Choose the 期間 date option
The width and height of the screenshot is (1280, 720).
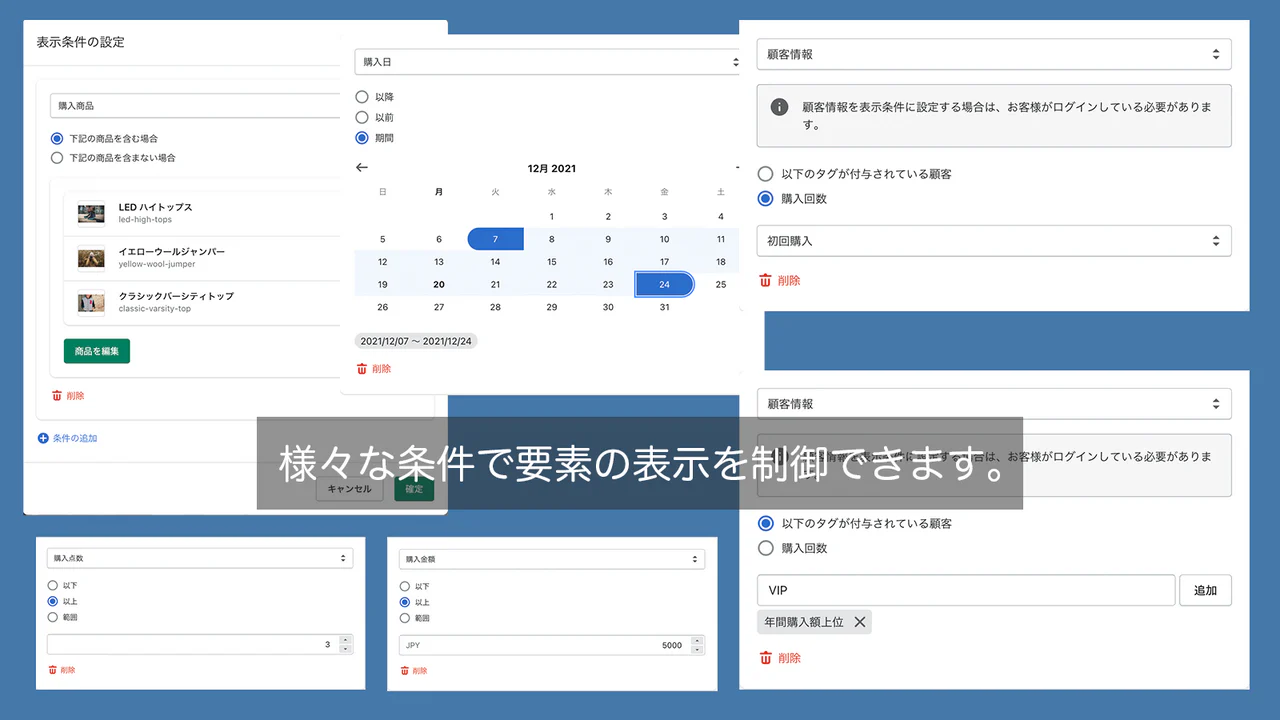coord(362,137)
